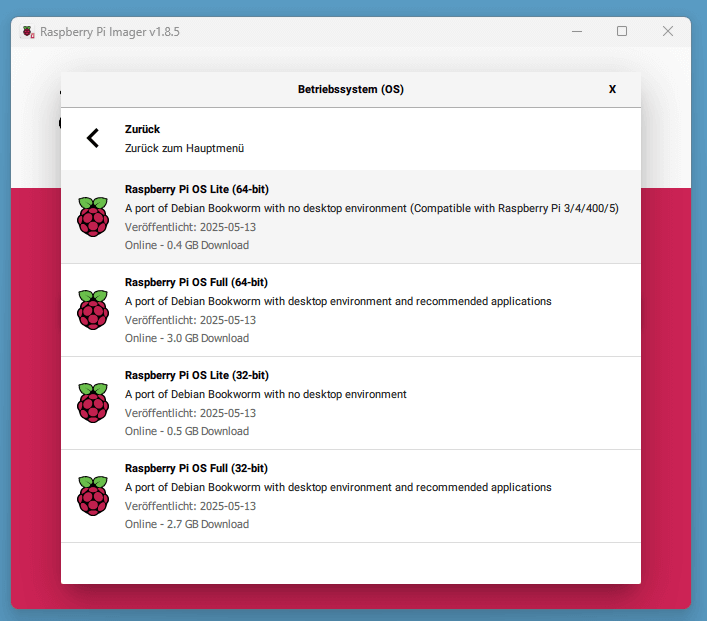This screenshot has width=707, height=621.
Task: Close the Betriebssystem (OS) dialog with X
Action: click(x=612, y=89)
